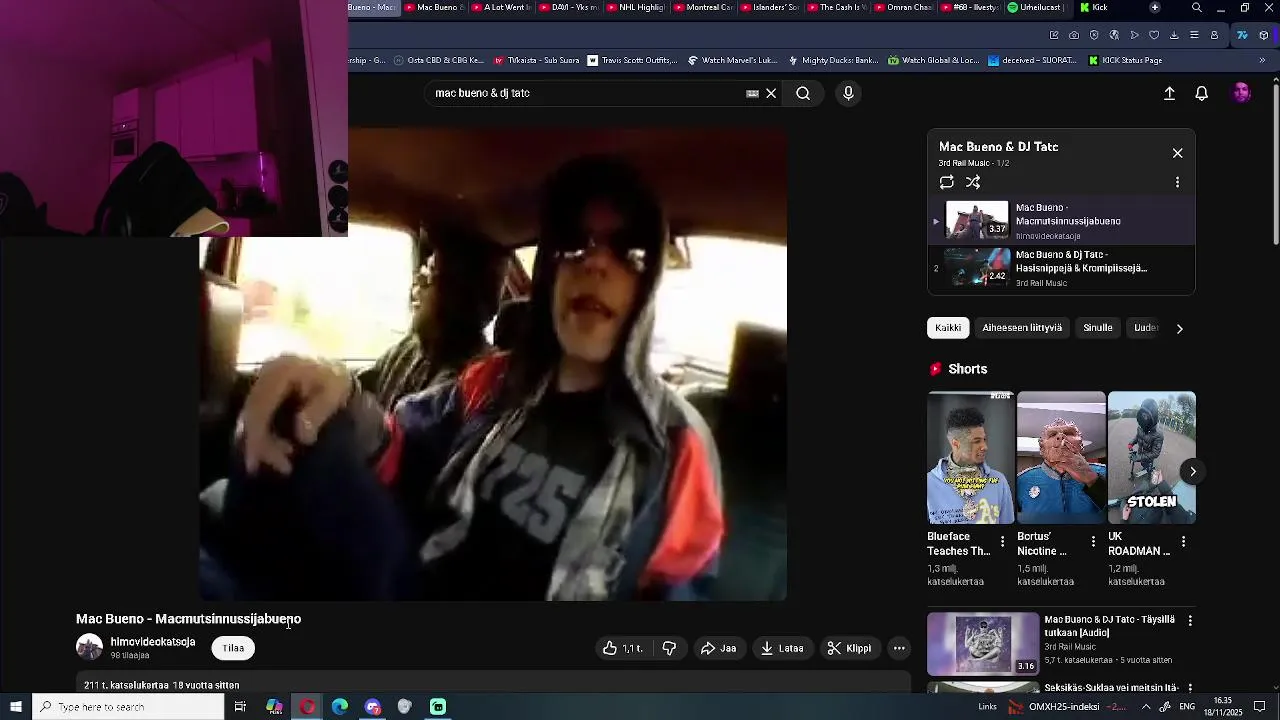
Task: Open Mighty Ducks bookmark
Action: point(833,60)
